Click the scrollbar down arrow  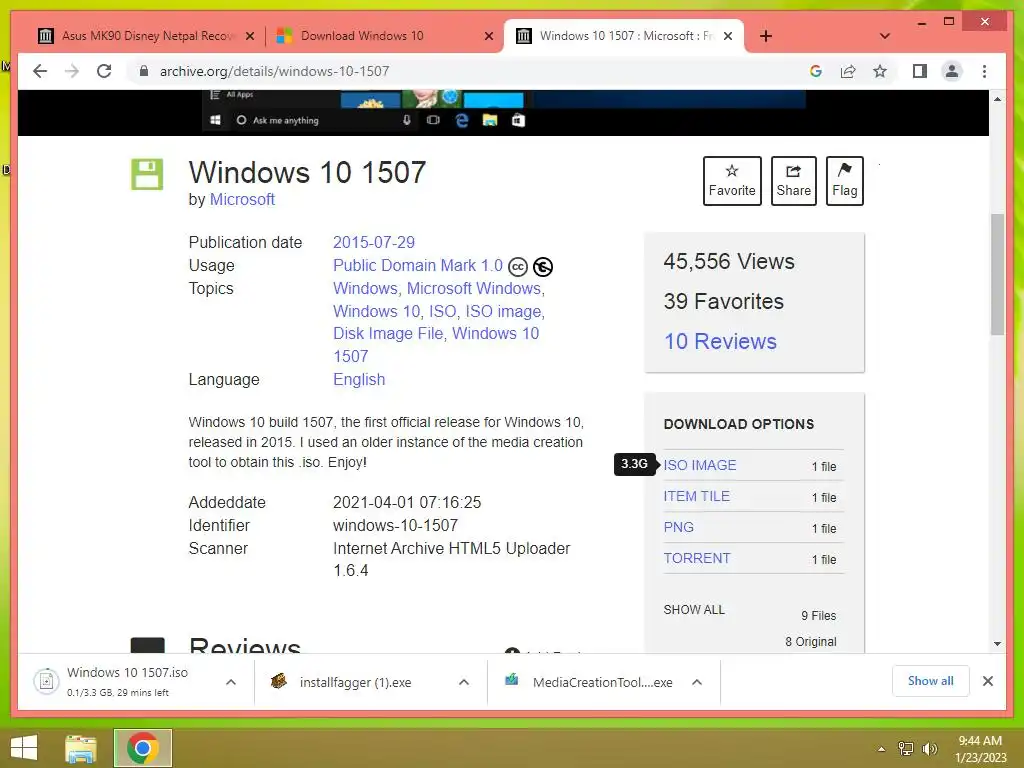pos(997,644)
